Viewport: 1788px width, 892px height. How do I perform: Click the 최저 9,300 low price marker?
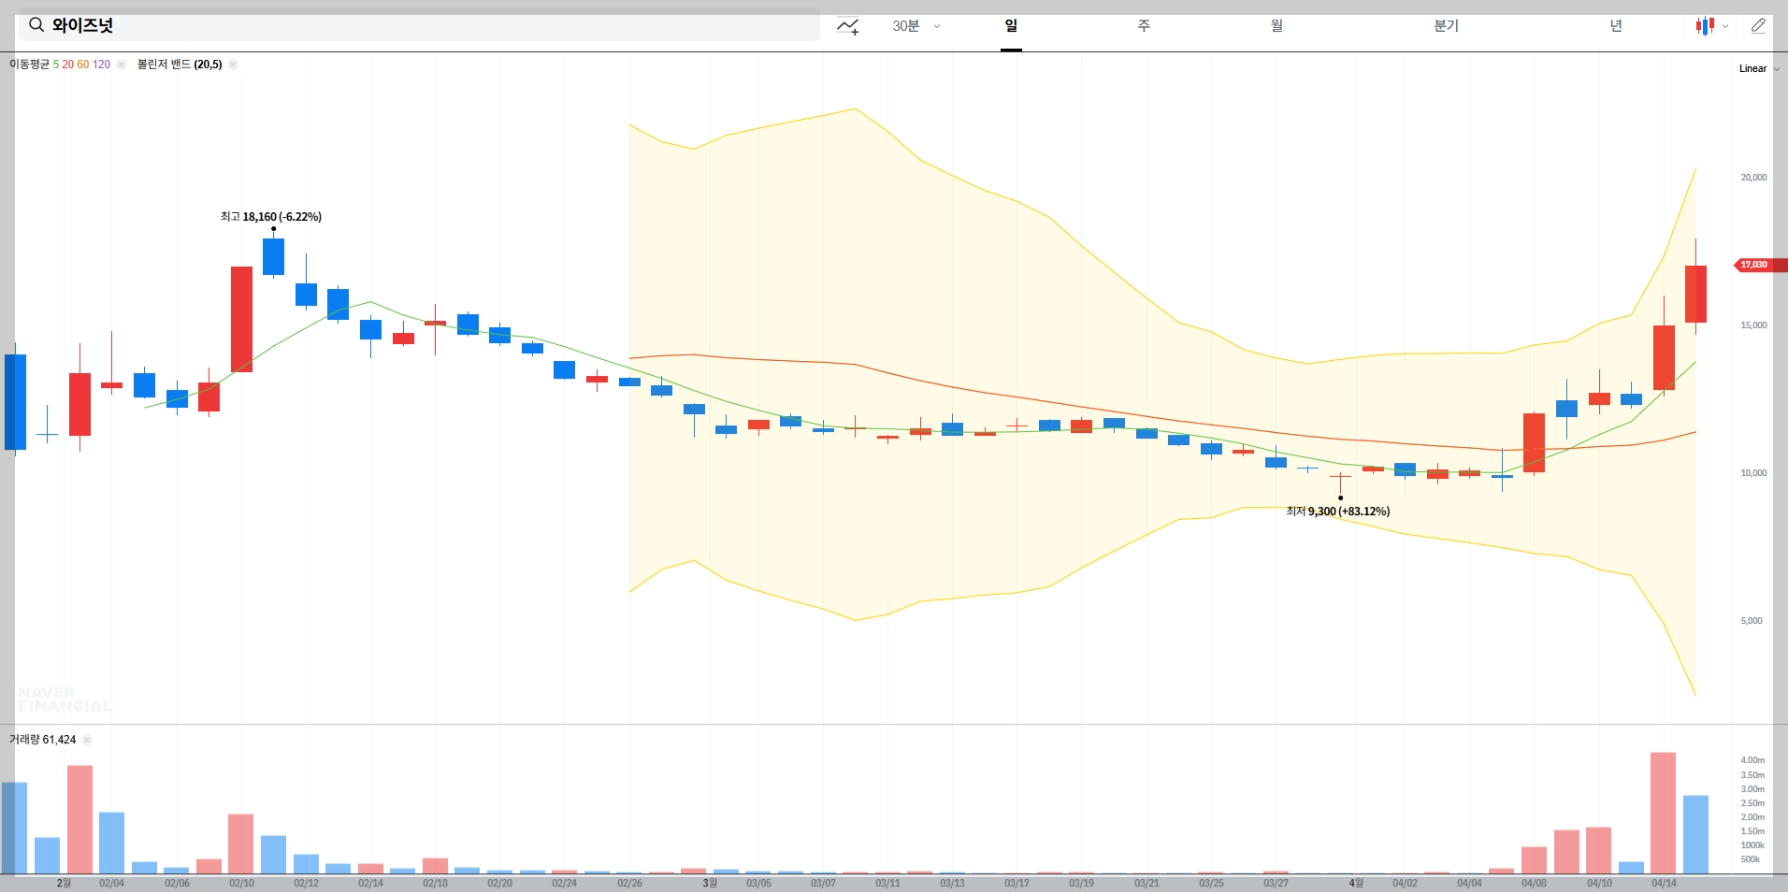[x=1338, y=511]
